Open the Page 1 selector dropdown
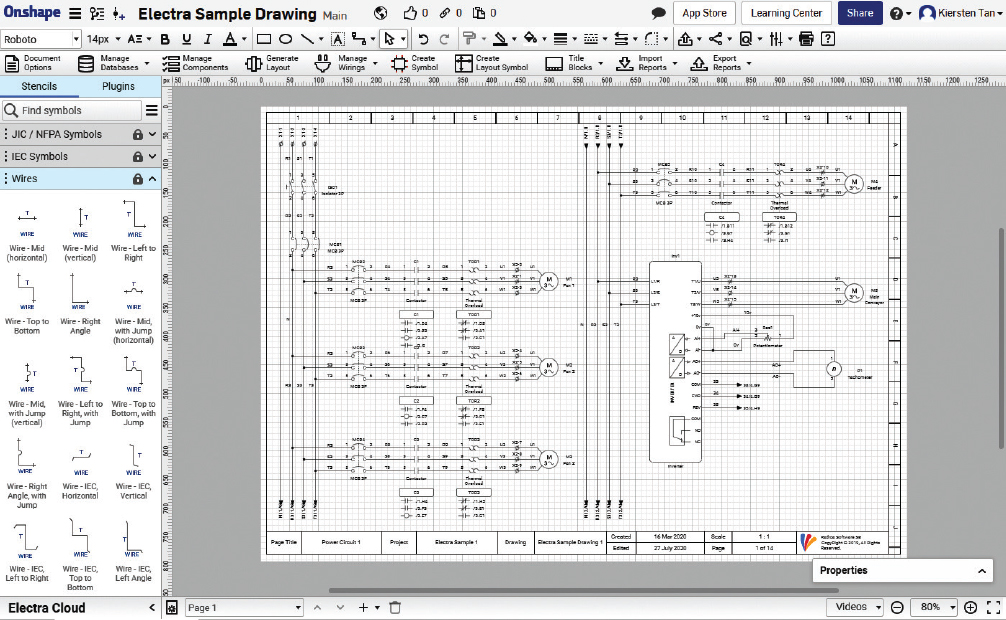Screen dimensions: 1006x620 pyautogui.click(x=243, y=607)
